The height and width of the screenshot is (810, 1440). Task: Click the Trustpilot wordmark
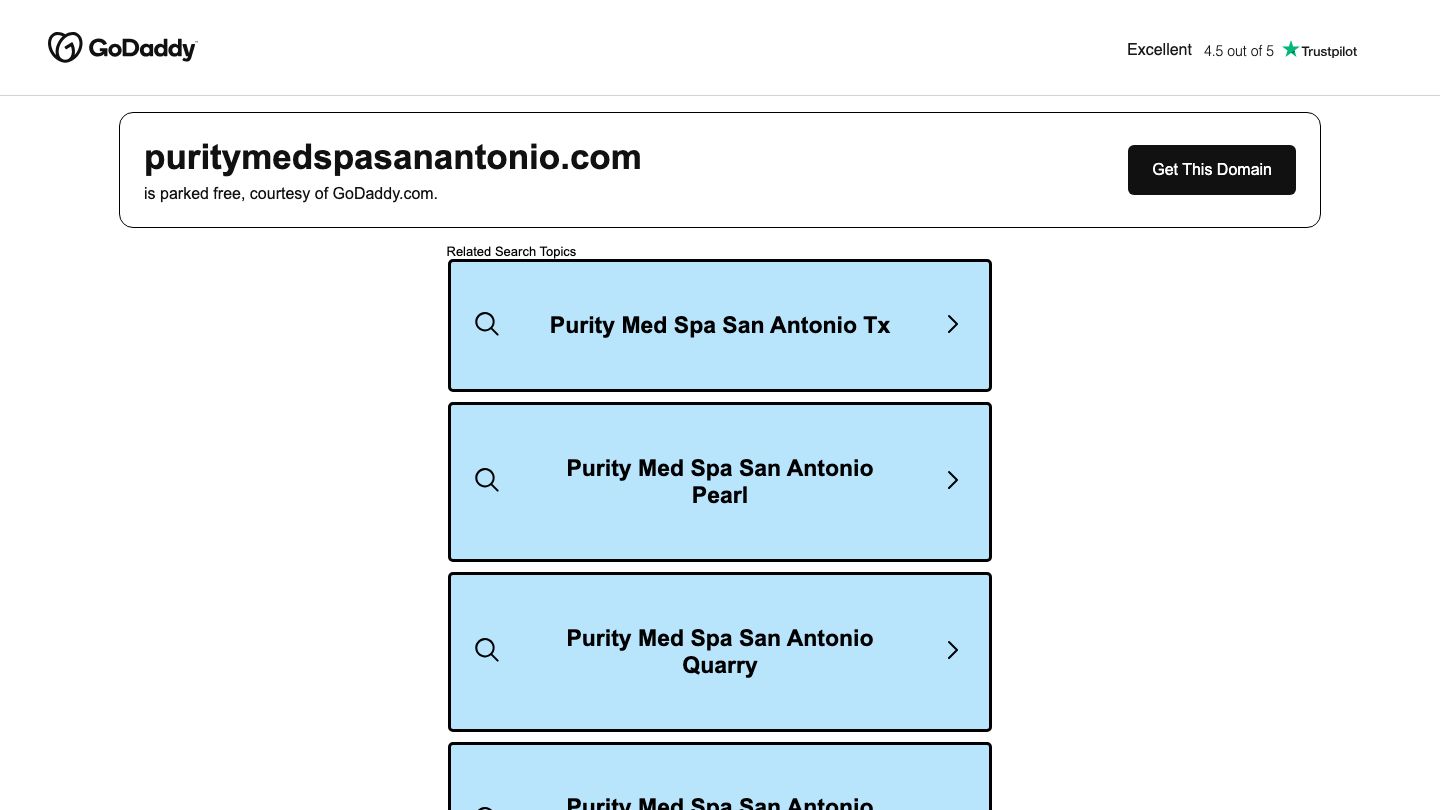[x=1330, y=50]
